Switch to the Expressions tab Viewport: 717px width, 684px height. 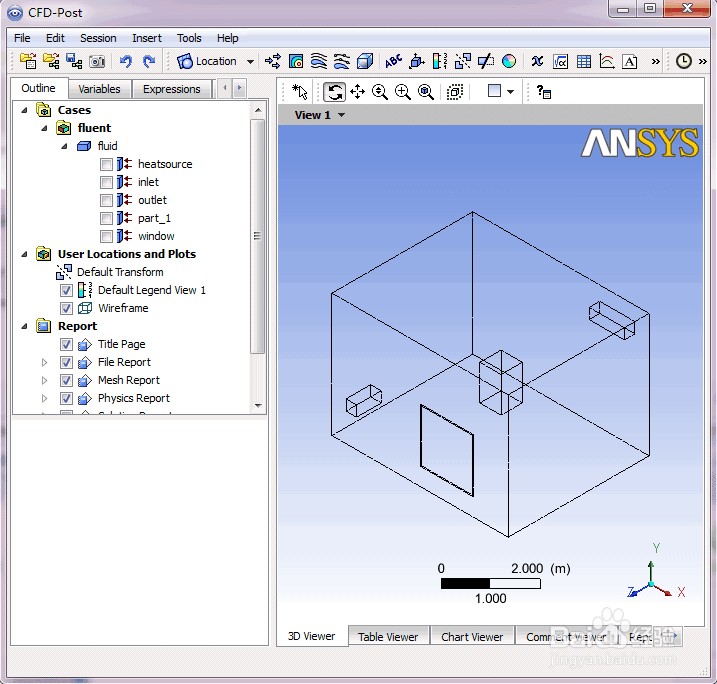(171, 89)
